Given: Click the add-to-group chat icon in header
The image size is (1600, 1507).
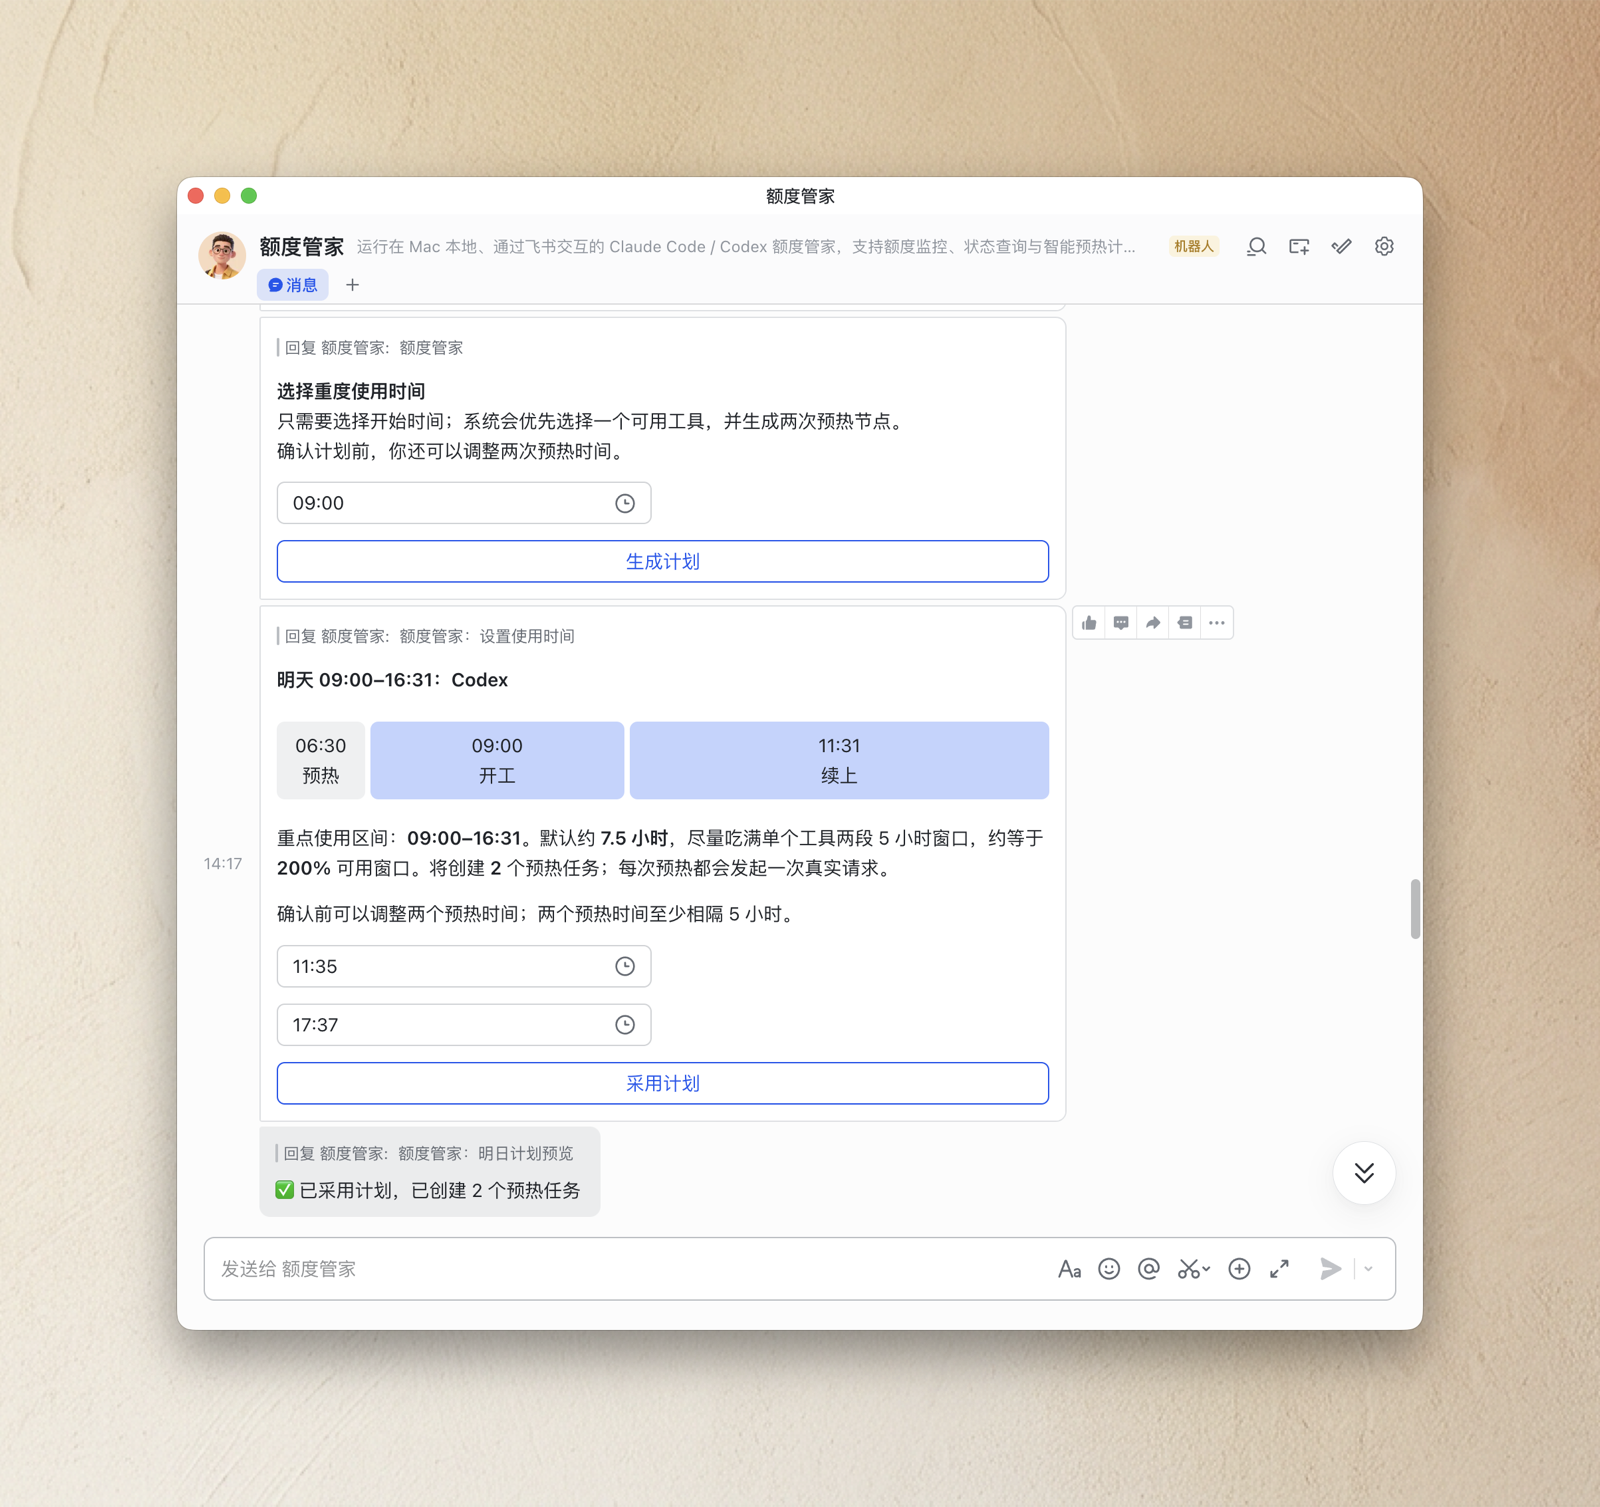Looking at the screenshot, I should click(1299, 247).
